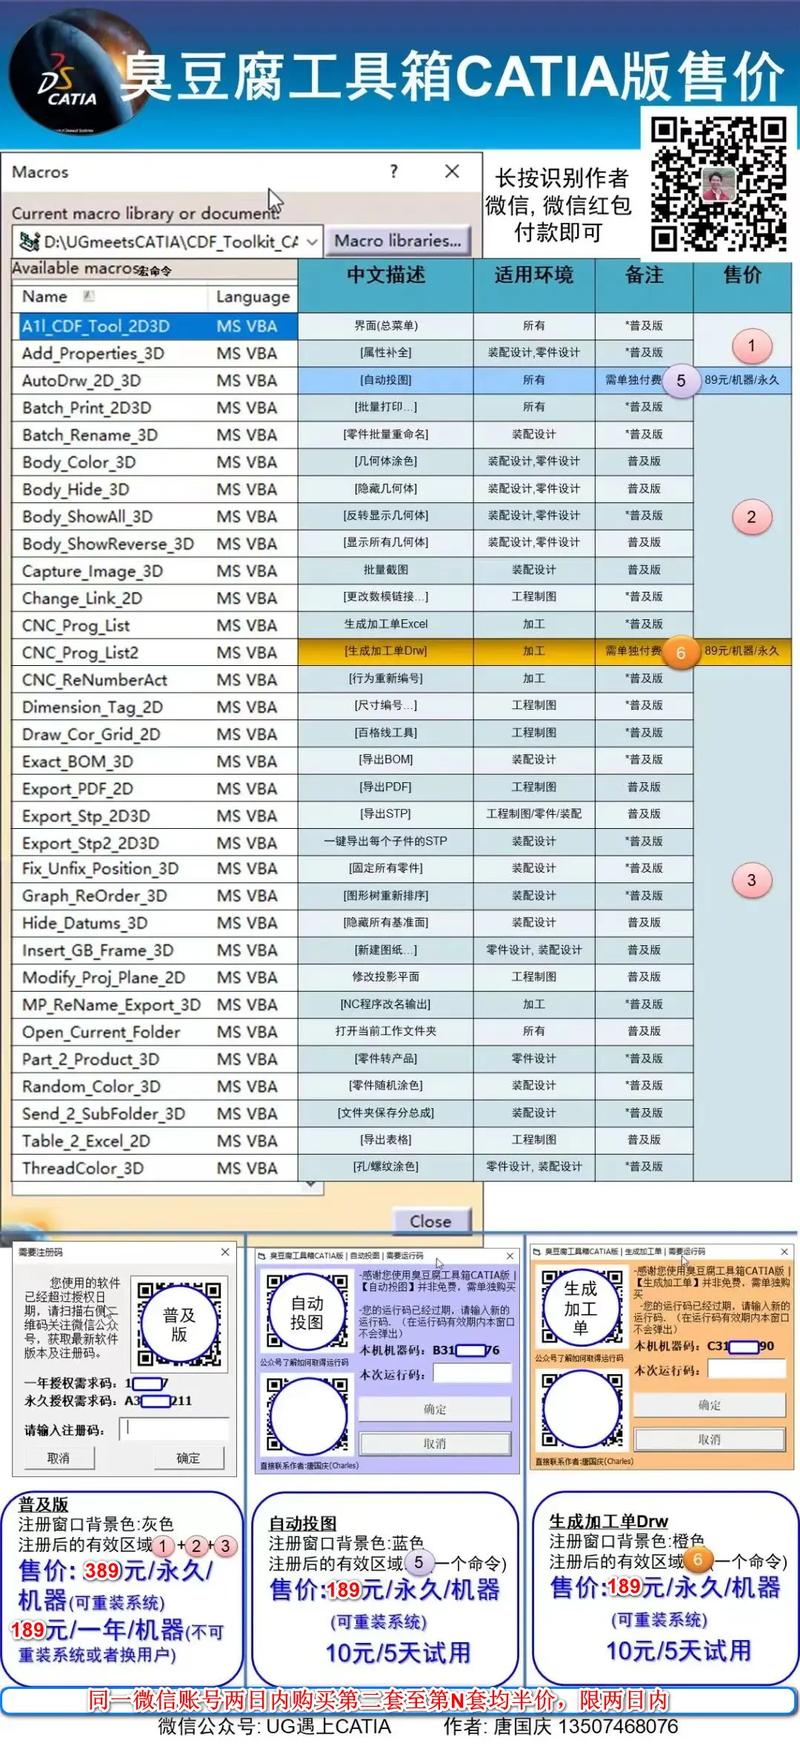
Task: Click 取消 in the 自动投图 dialog
Action: click(x=435, y=1443)
